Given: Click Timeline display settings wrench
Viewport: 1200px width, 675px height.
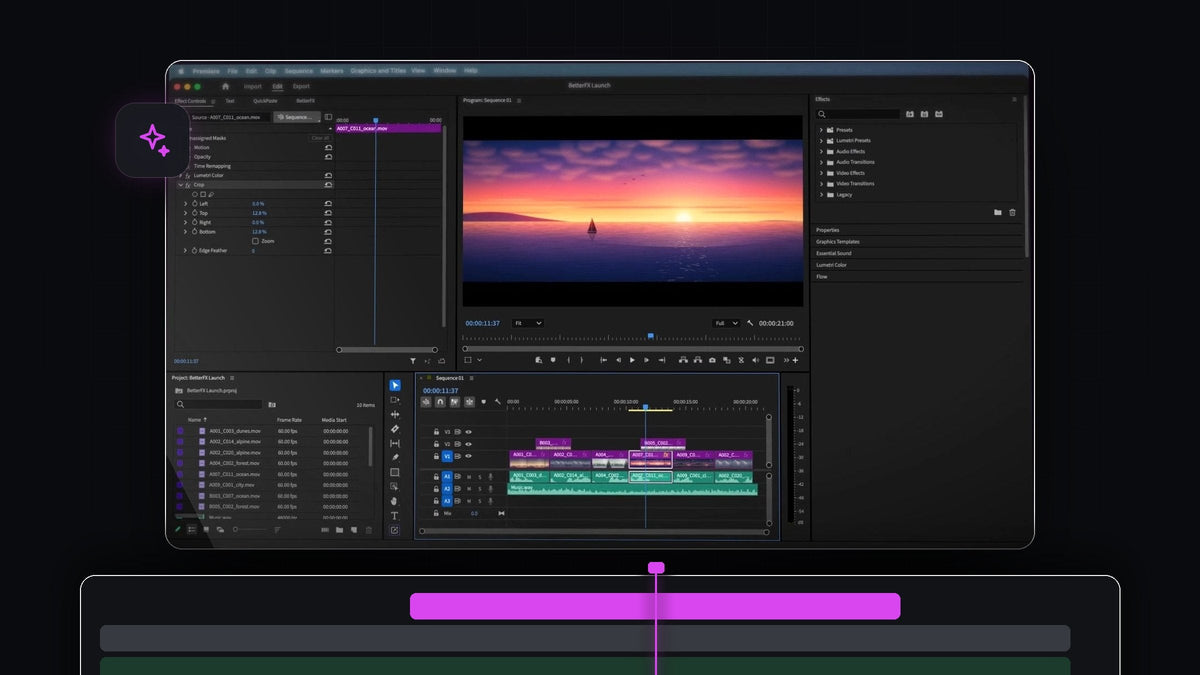Looking at the screenshot, I should pyautogui.click(x=497, y=402).
